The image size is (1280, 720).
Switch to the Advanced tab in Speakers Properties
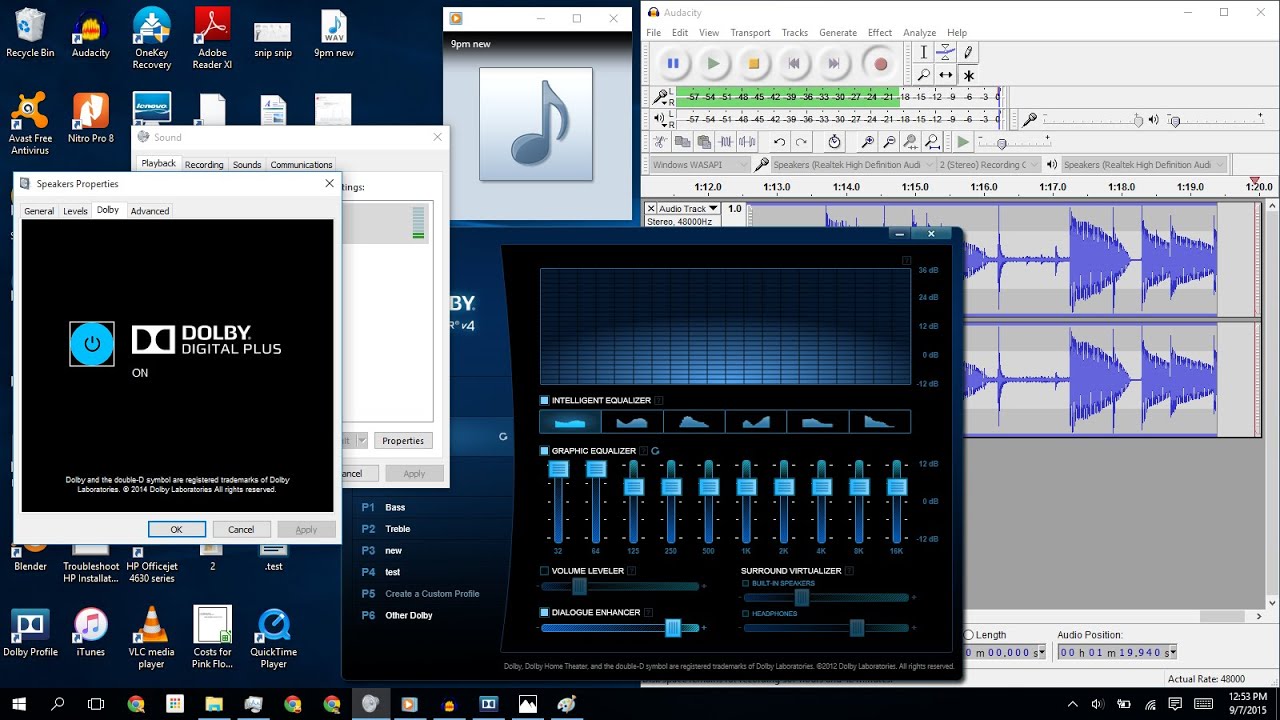pyautogui.click(x=150, y=211)
